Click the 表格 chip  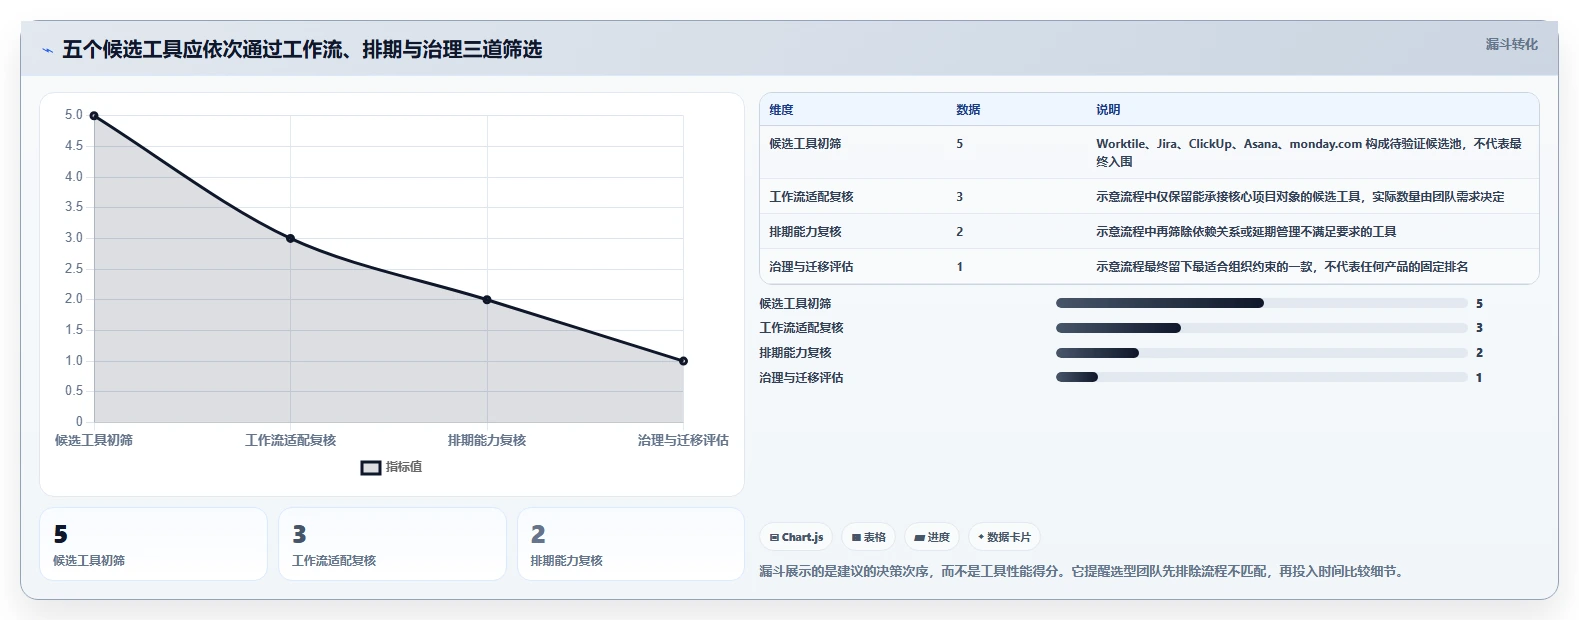tap(868, 537)
